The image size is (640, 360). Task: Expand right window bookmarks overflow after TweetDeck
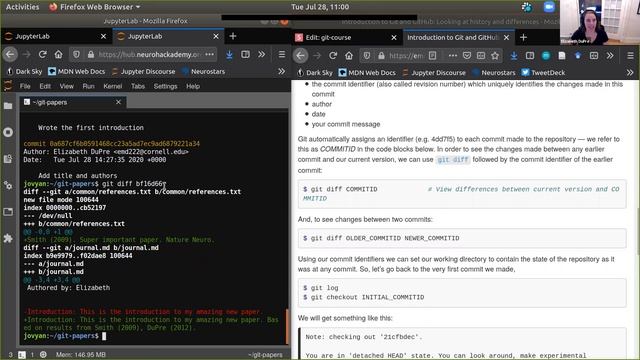click(630, 72)
